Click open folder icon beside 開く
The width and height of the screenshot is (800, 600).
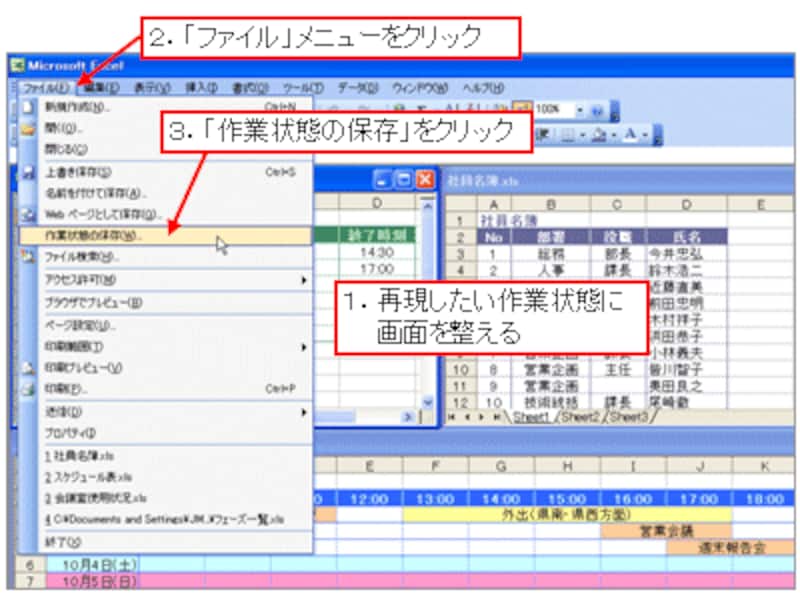28,128
